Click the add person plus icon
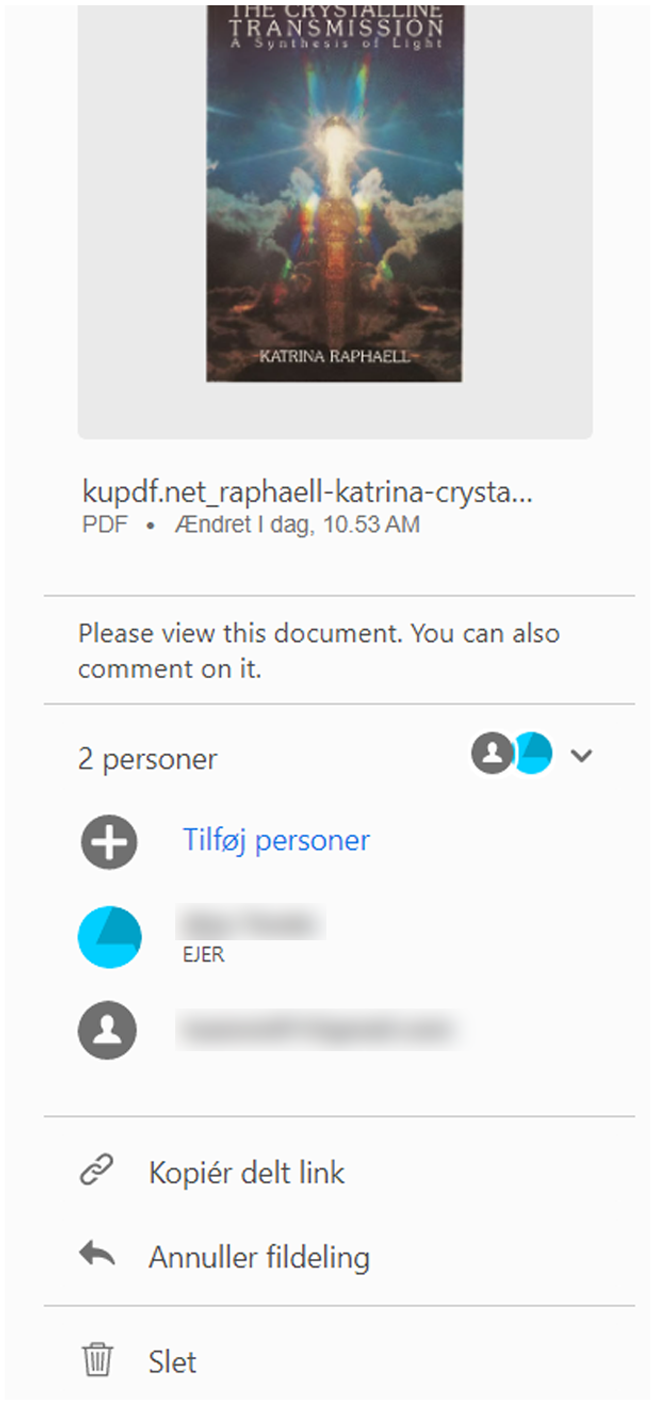The image size is (656, 1406). 107,841
